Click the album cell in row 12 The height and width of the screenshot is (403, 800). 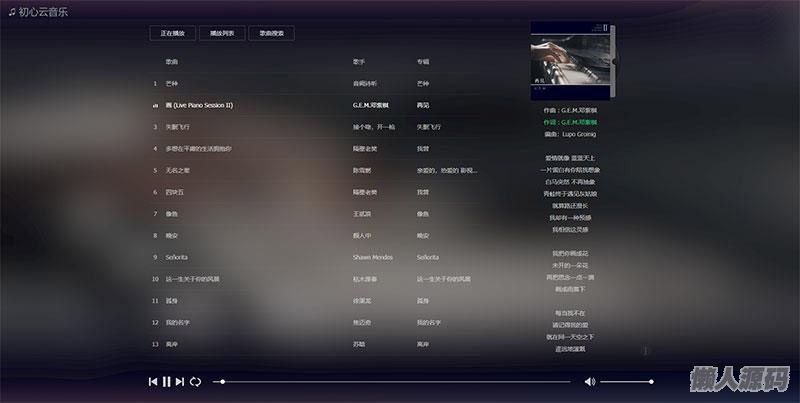[x=429, y=323]
